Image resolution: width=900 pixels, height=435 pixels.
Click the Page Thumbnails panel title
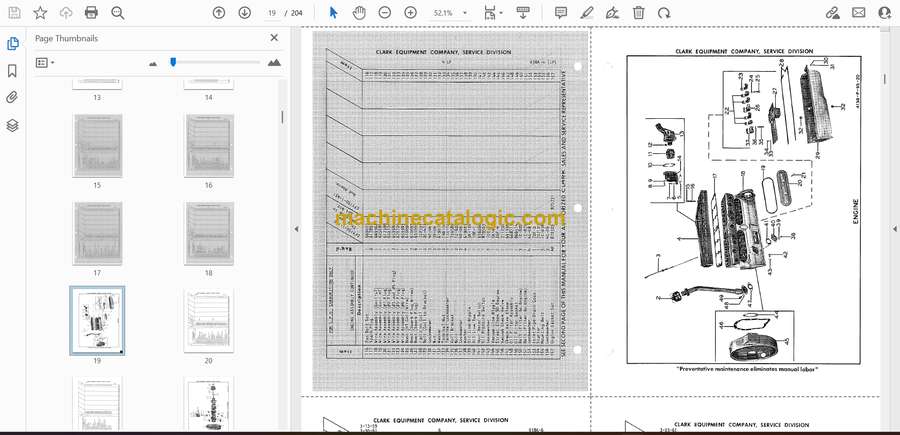pyautogui.click(x=67, y=38)
